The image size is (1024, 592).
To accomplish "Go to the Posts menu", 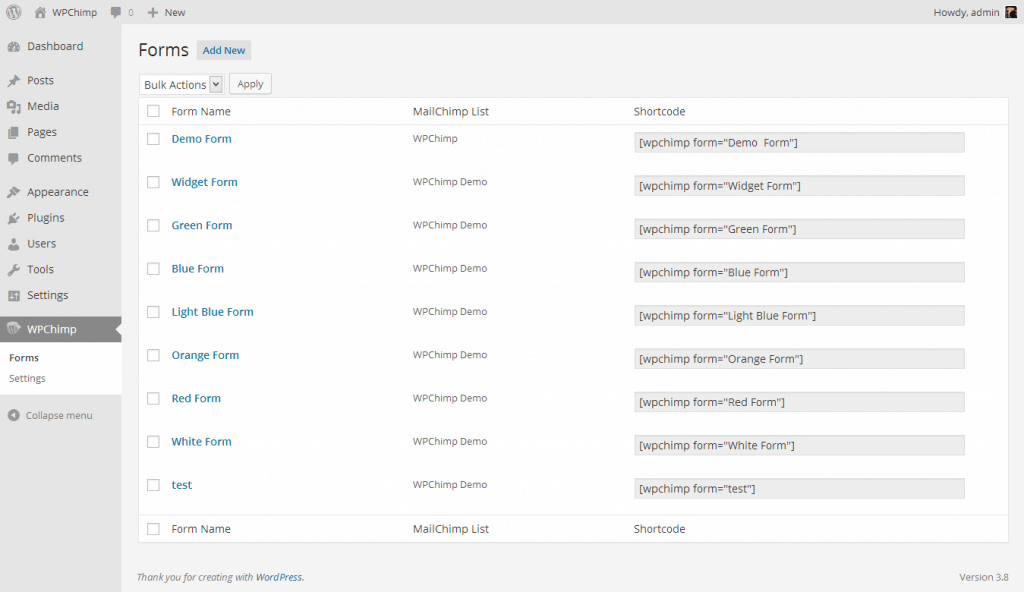I will coord(40,80).
